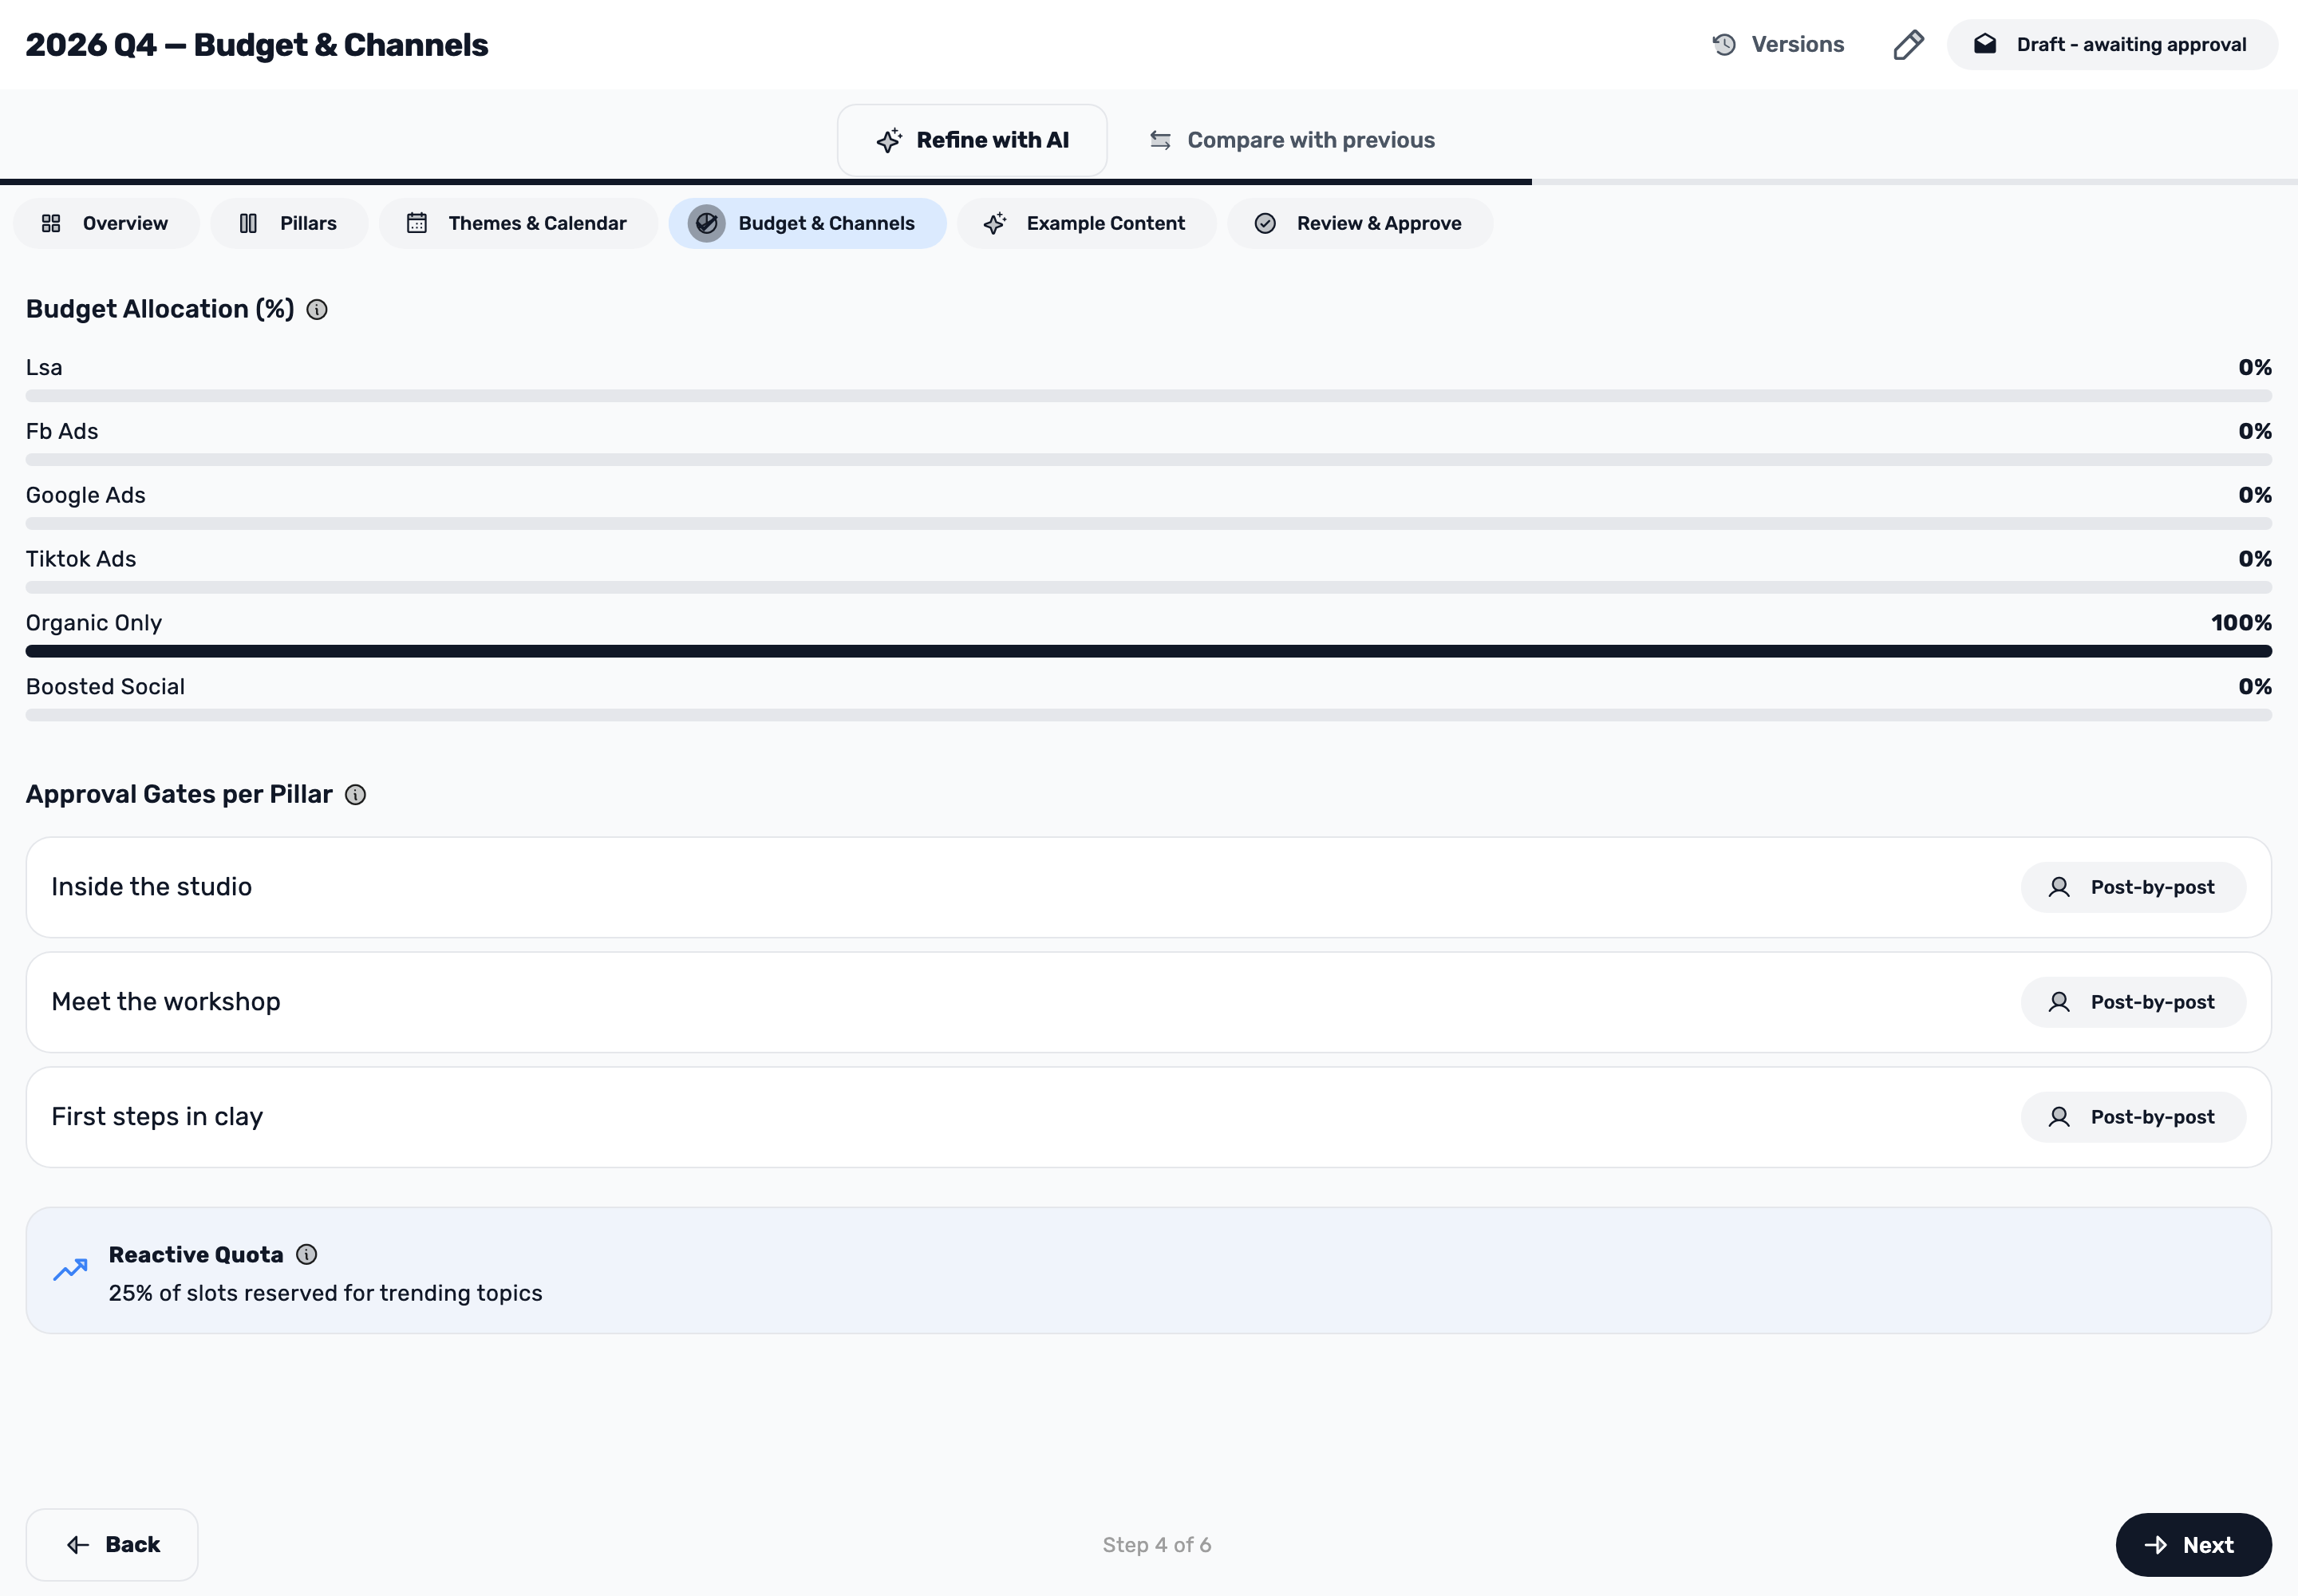Click the Organic Only budget bar
Viewport: 2298px width, 1596px height.
click(1149, 651)
